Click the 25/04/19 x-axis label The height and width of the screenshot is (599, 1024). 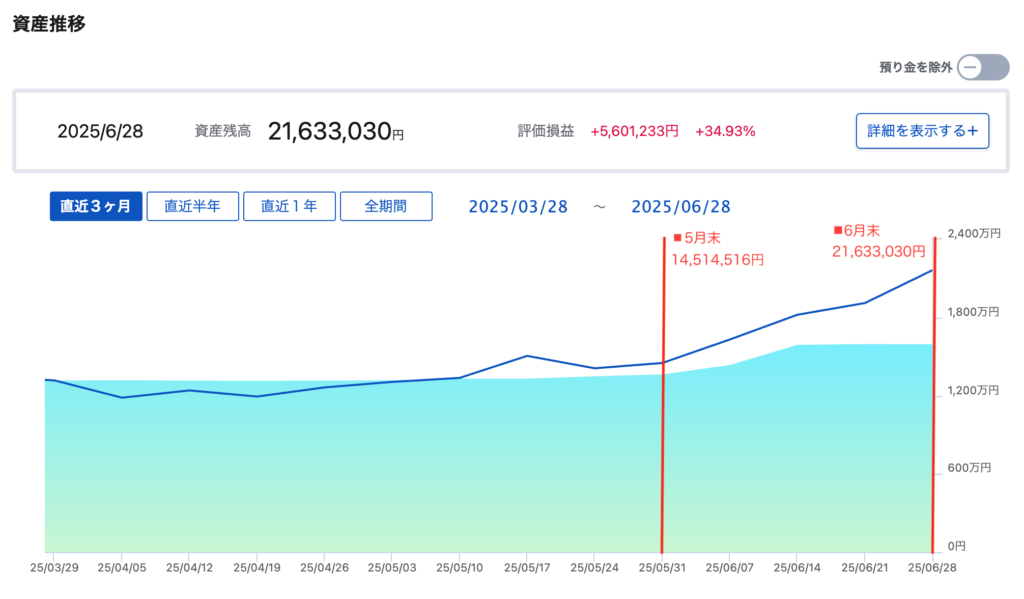pos(257,568)
